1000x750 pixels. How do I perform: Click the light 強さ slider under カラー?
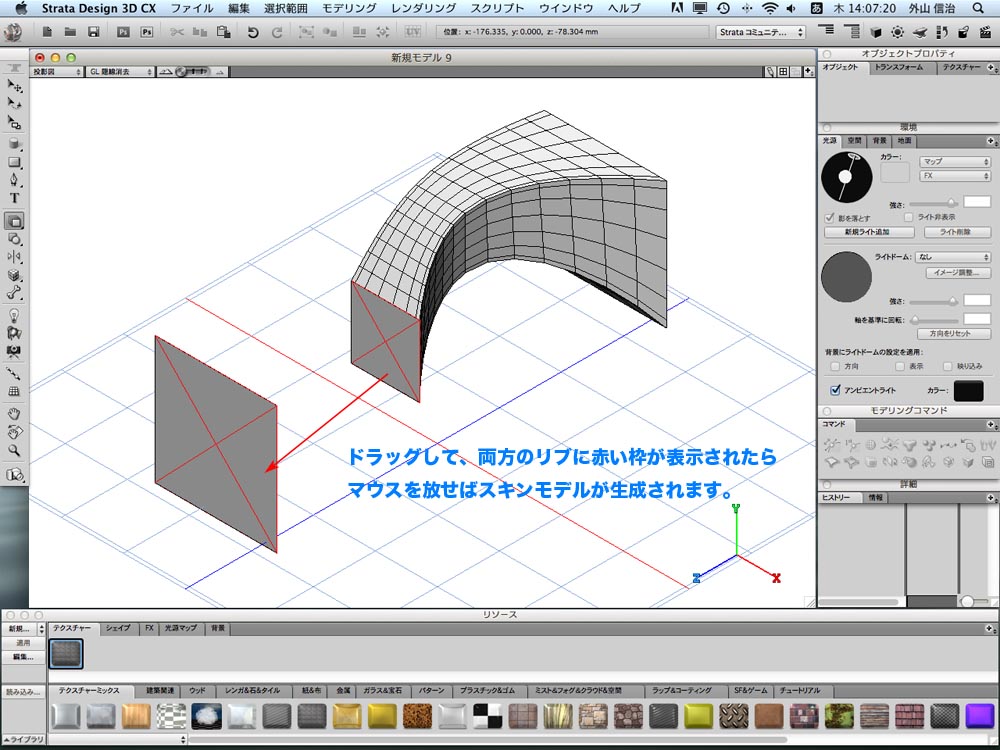click(933, 203)
